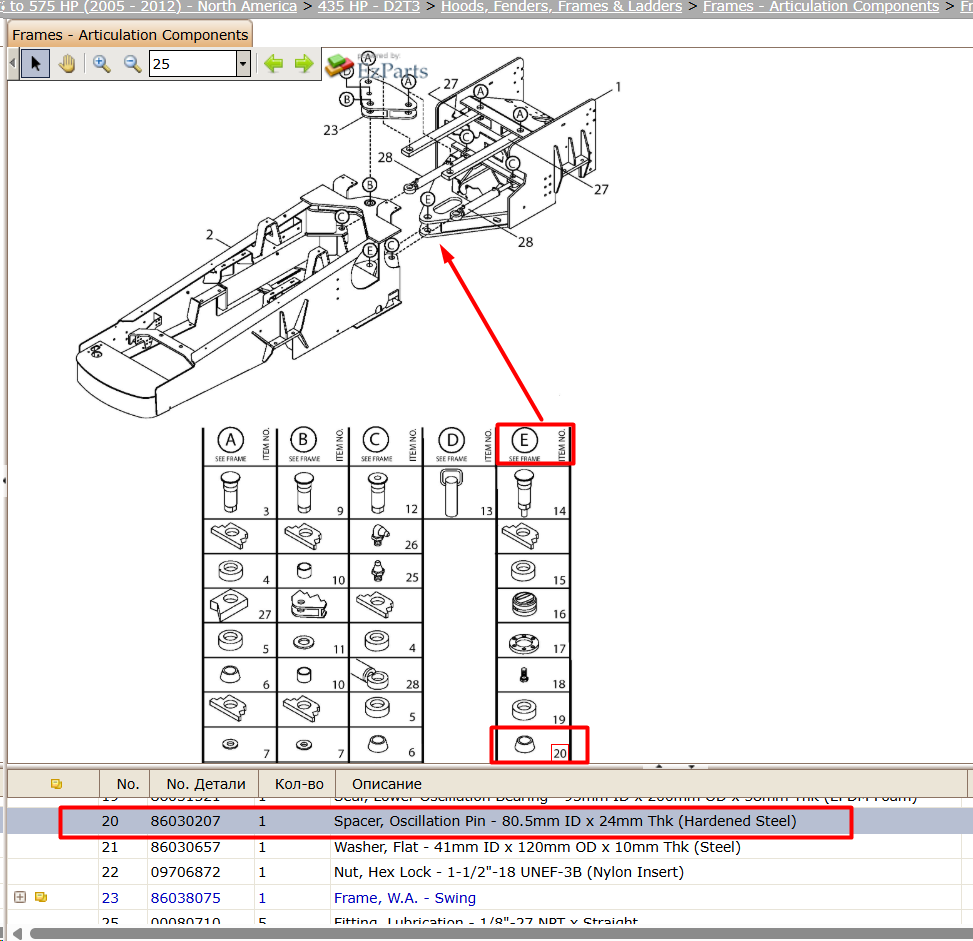Open Frames - Articulation Components breadcrumb link

point(820,6)
